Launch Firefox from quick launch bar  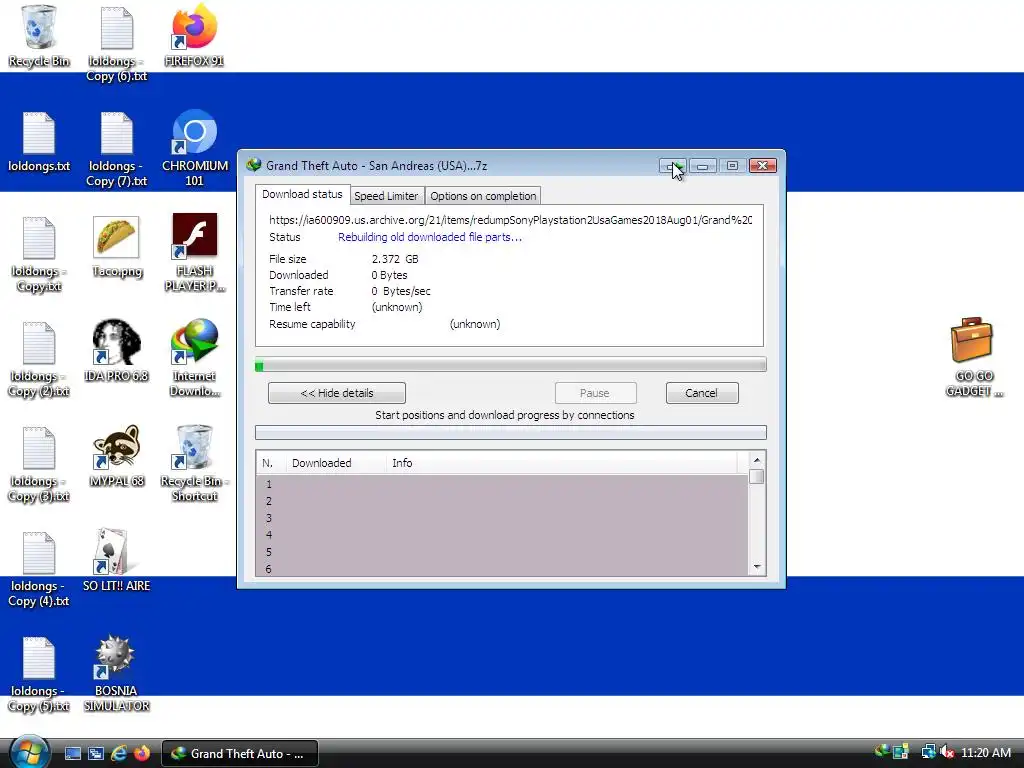pos(142,754)
